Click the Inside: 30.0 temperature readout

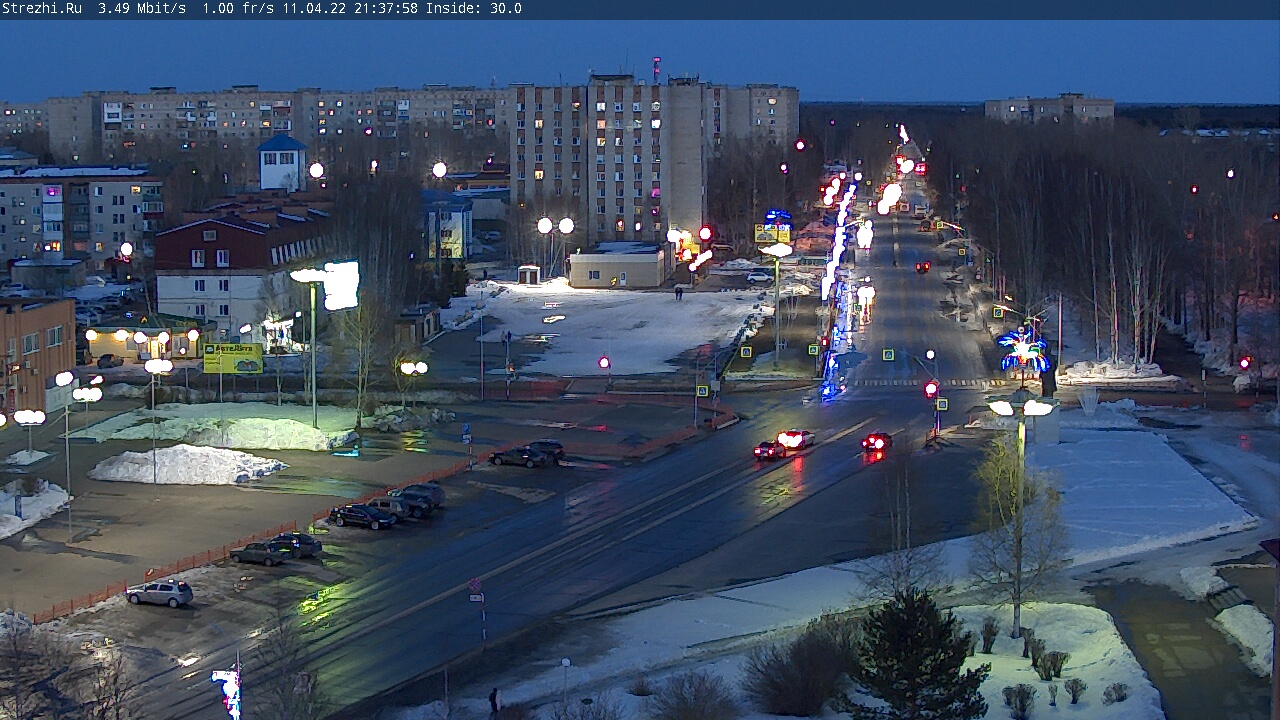coord(474,8)
